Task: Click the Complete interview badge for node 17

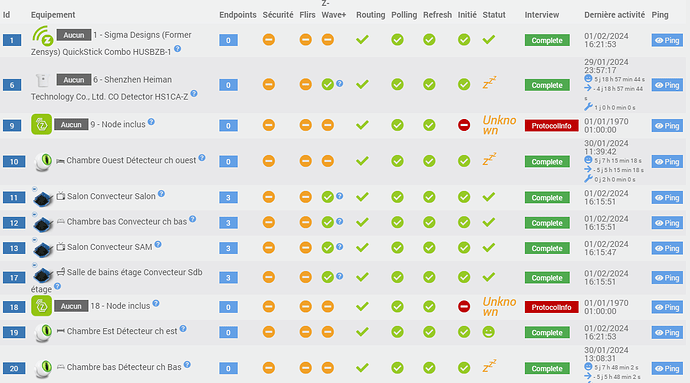Action: tap(547, 278)
